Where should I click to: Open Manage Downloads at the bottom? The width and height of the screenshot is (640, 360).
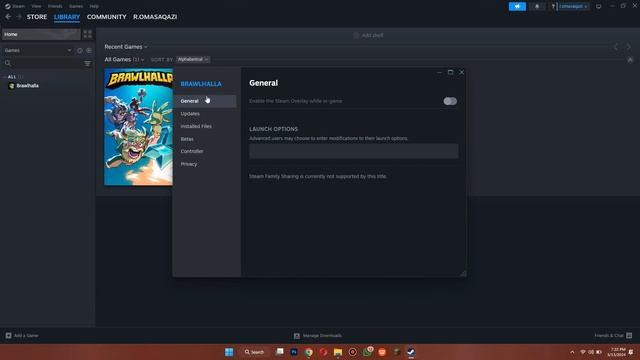pyautogui.click(x=318, y=336)
